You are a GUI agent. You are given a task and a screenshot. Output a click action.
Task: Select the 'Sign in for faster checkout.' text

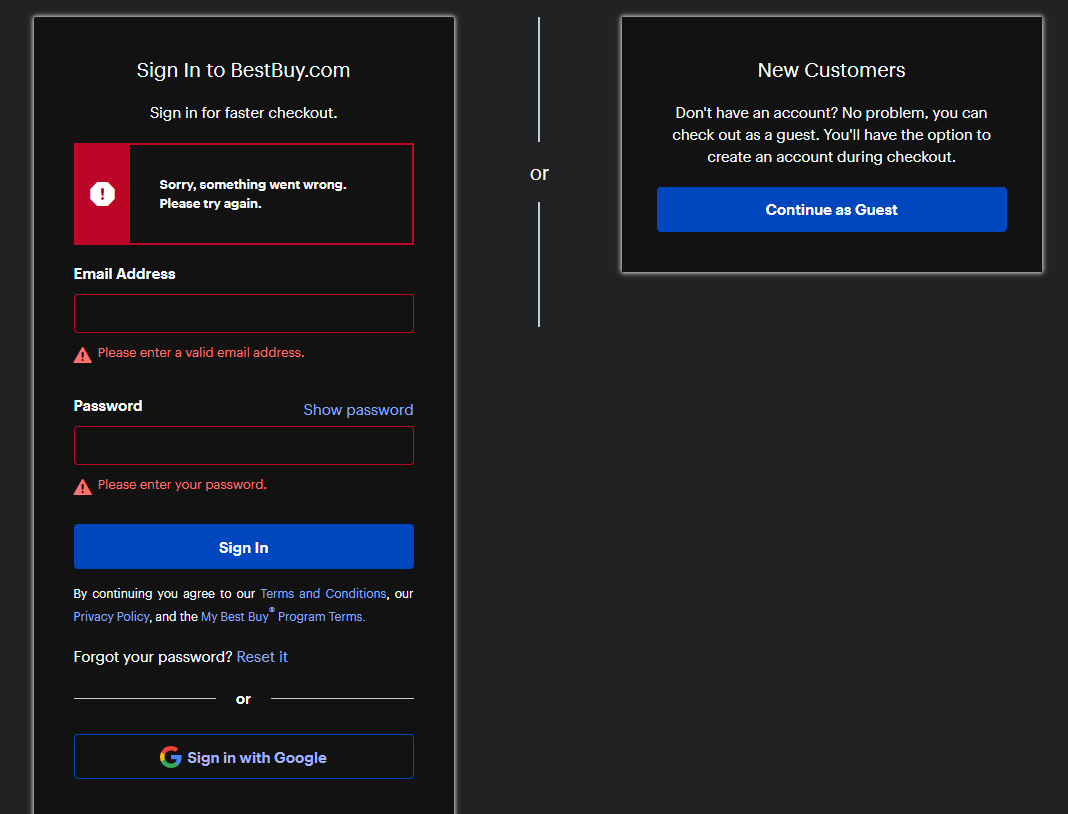(244, 112)
